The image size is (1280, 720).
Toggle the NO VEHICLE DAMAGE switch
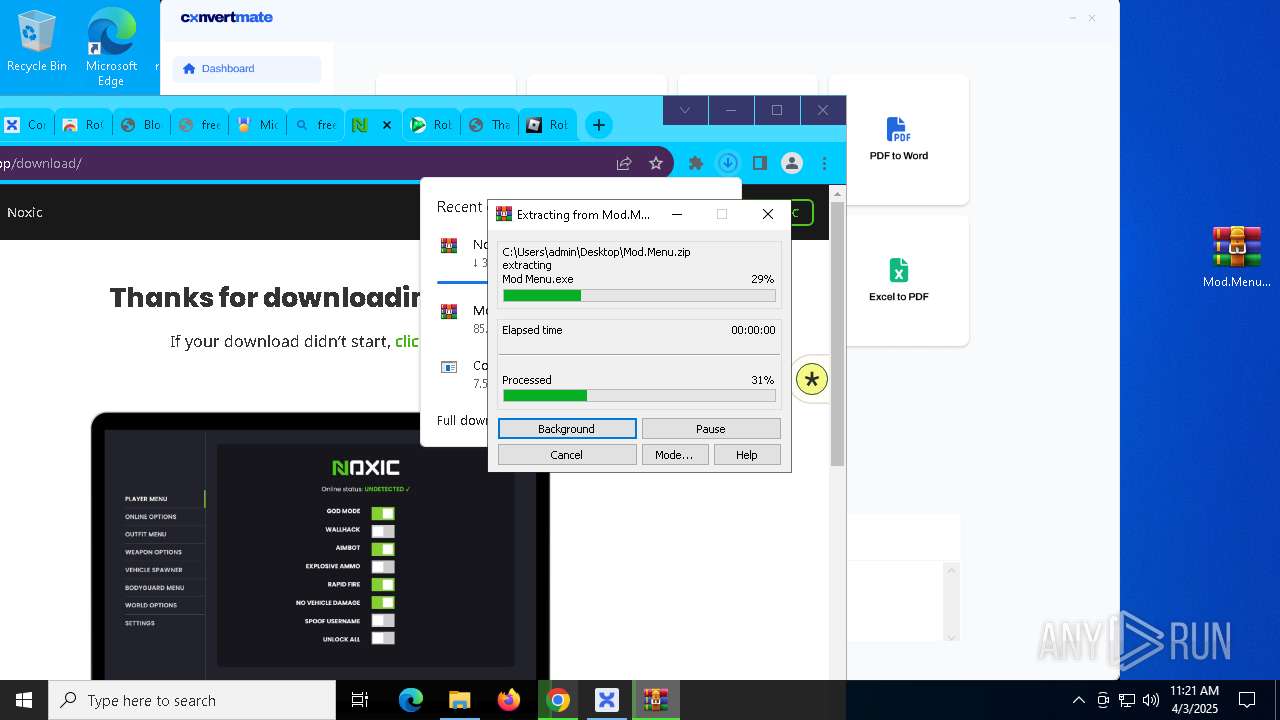[383, 603]
